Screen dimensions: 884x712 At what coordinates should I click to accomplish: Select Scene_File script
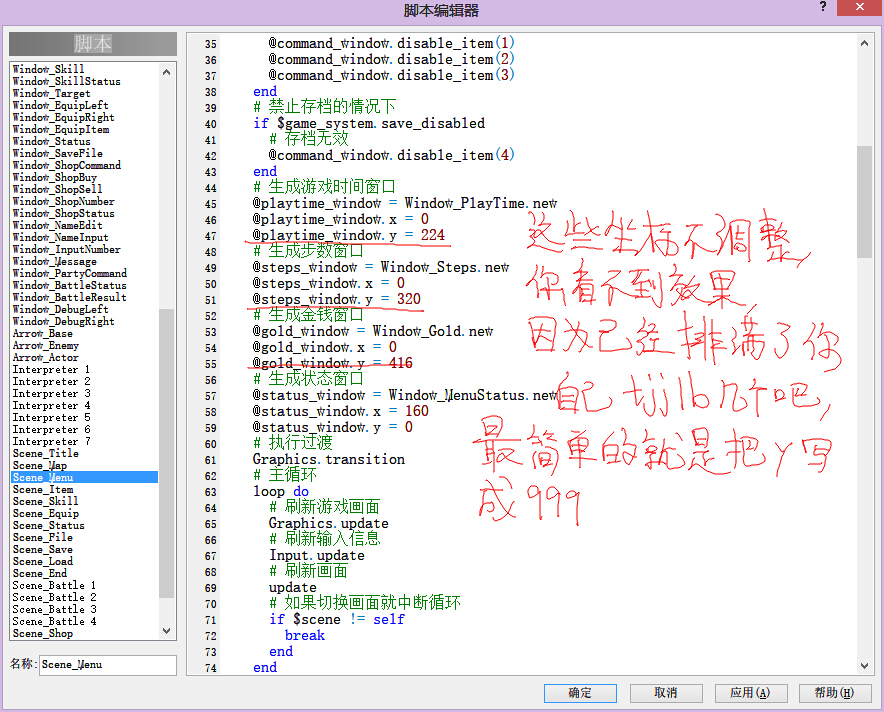click(x=43, y=537)
